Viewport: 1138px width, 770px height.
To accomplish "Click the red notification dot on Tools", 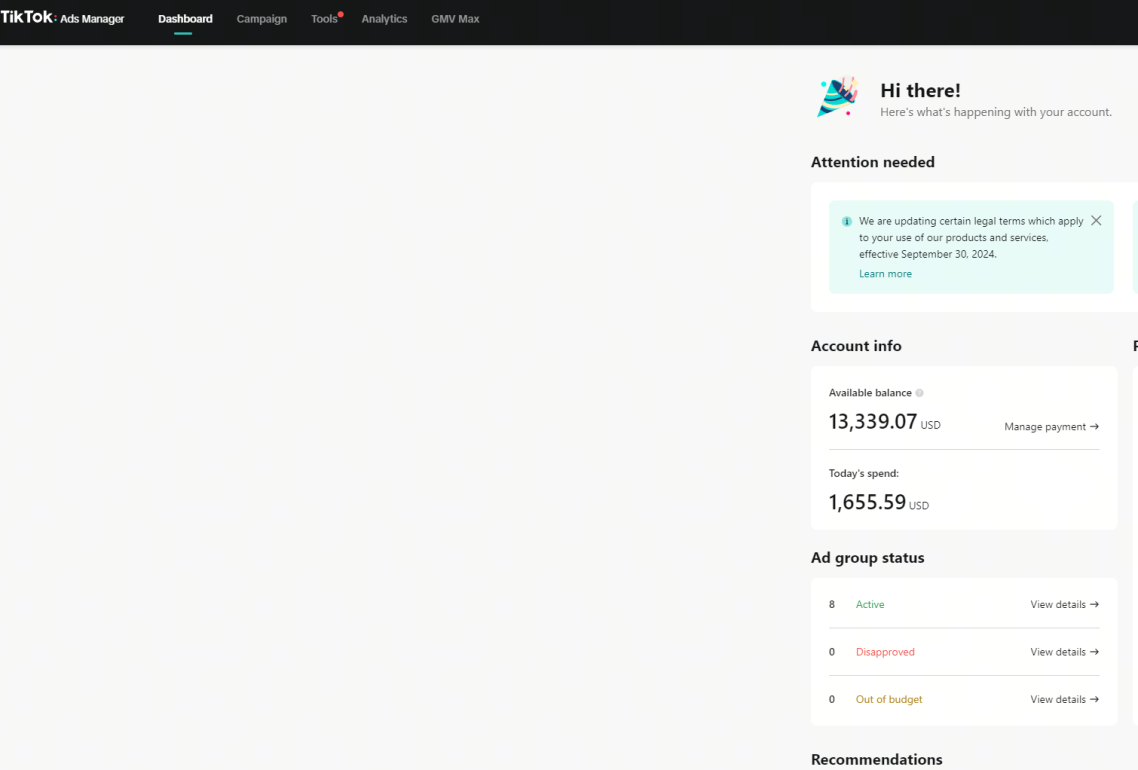I will tap(341, 14).
